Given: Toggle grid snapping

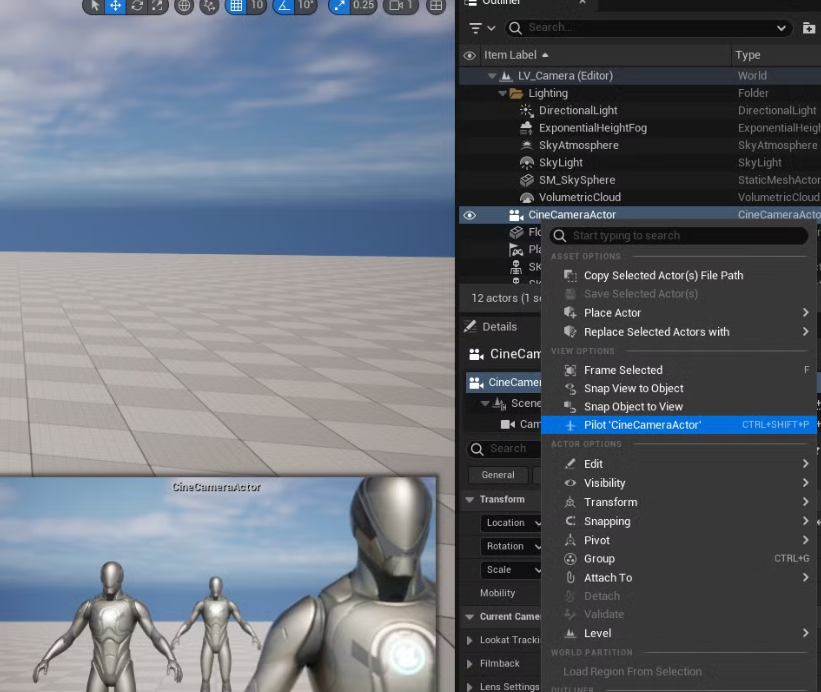Looking at the screenshot, I should [x=236, y=5].
